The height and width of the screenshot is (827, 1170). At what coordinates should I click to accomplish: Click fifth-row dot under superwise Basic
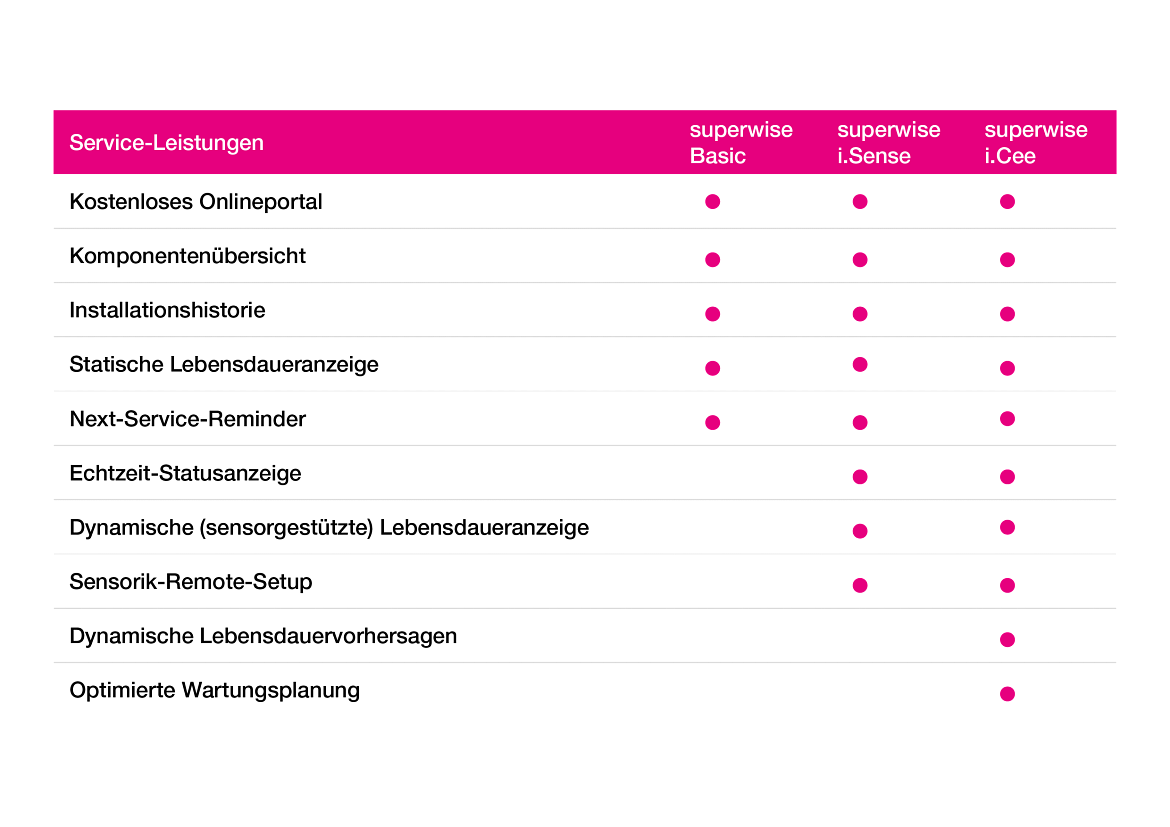[x=713, y=422]
